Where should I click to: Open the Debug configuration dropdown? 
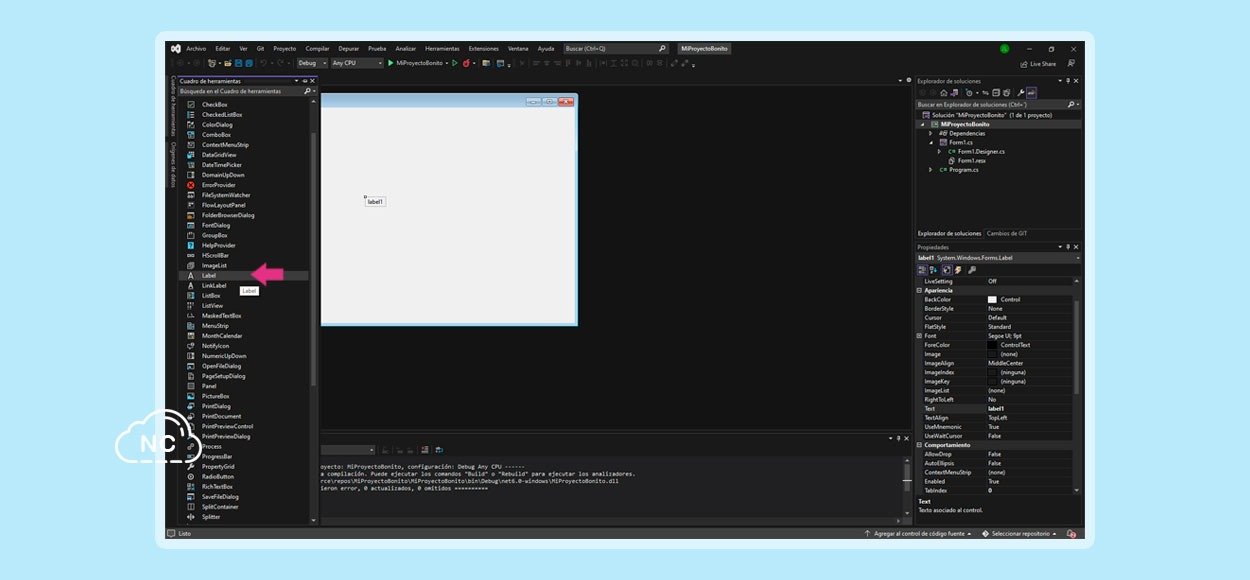tap(312, 63)
